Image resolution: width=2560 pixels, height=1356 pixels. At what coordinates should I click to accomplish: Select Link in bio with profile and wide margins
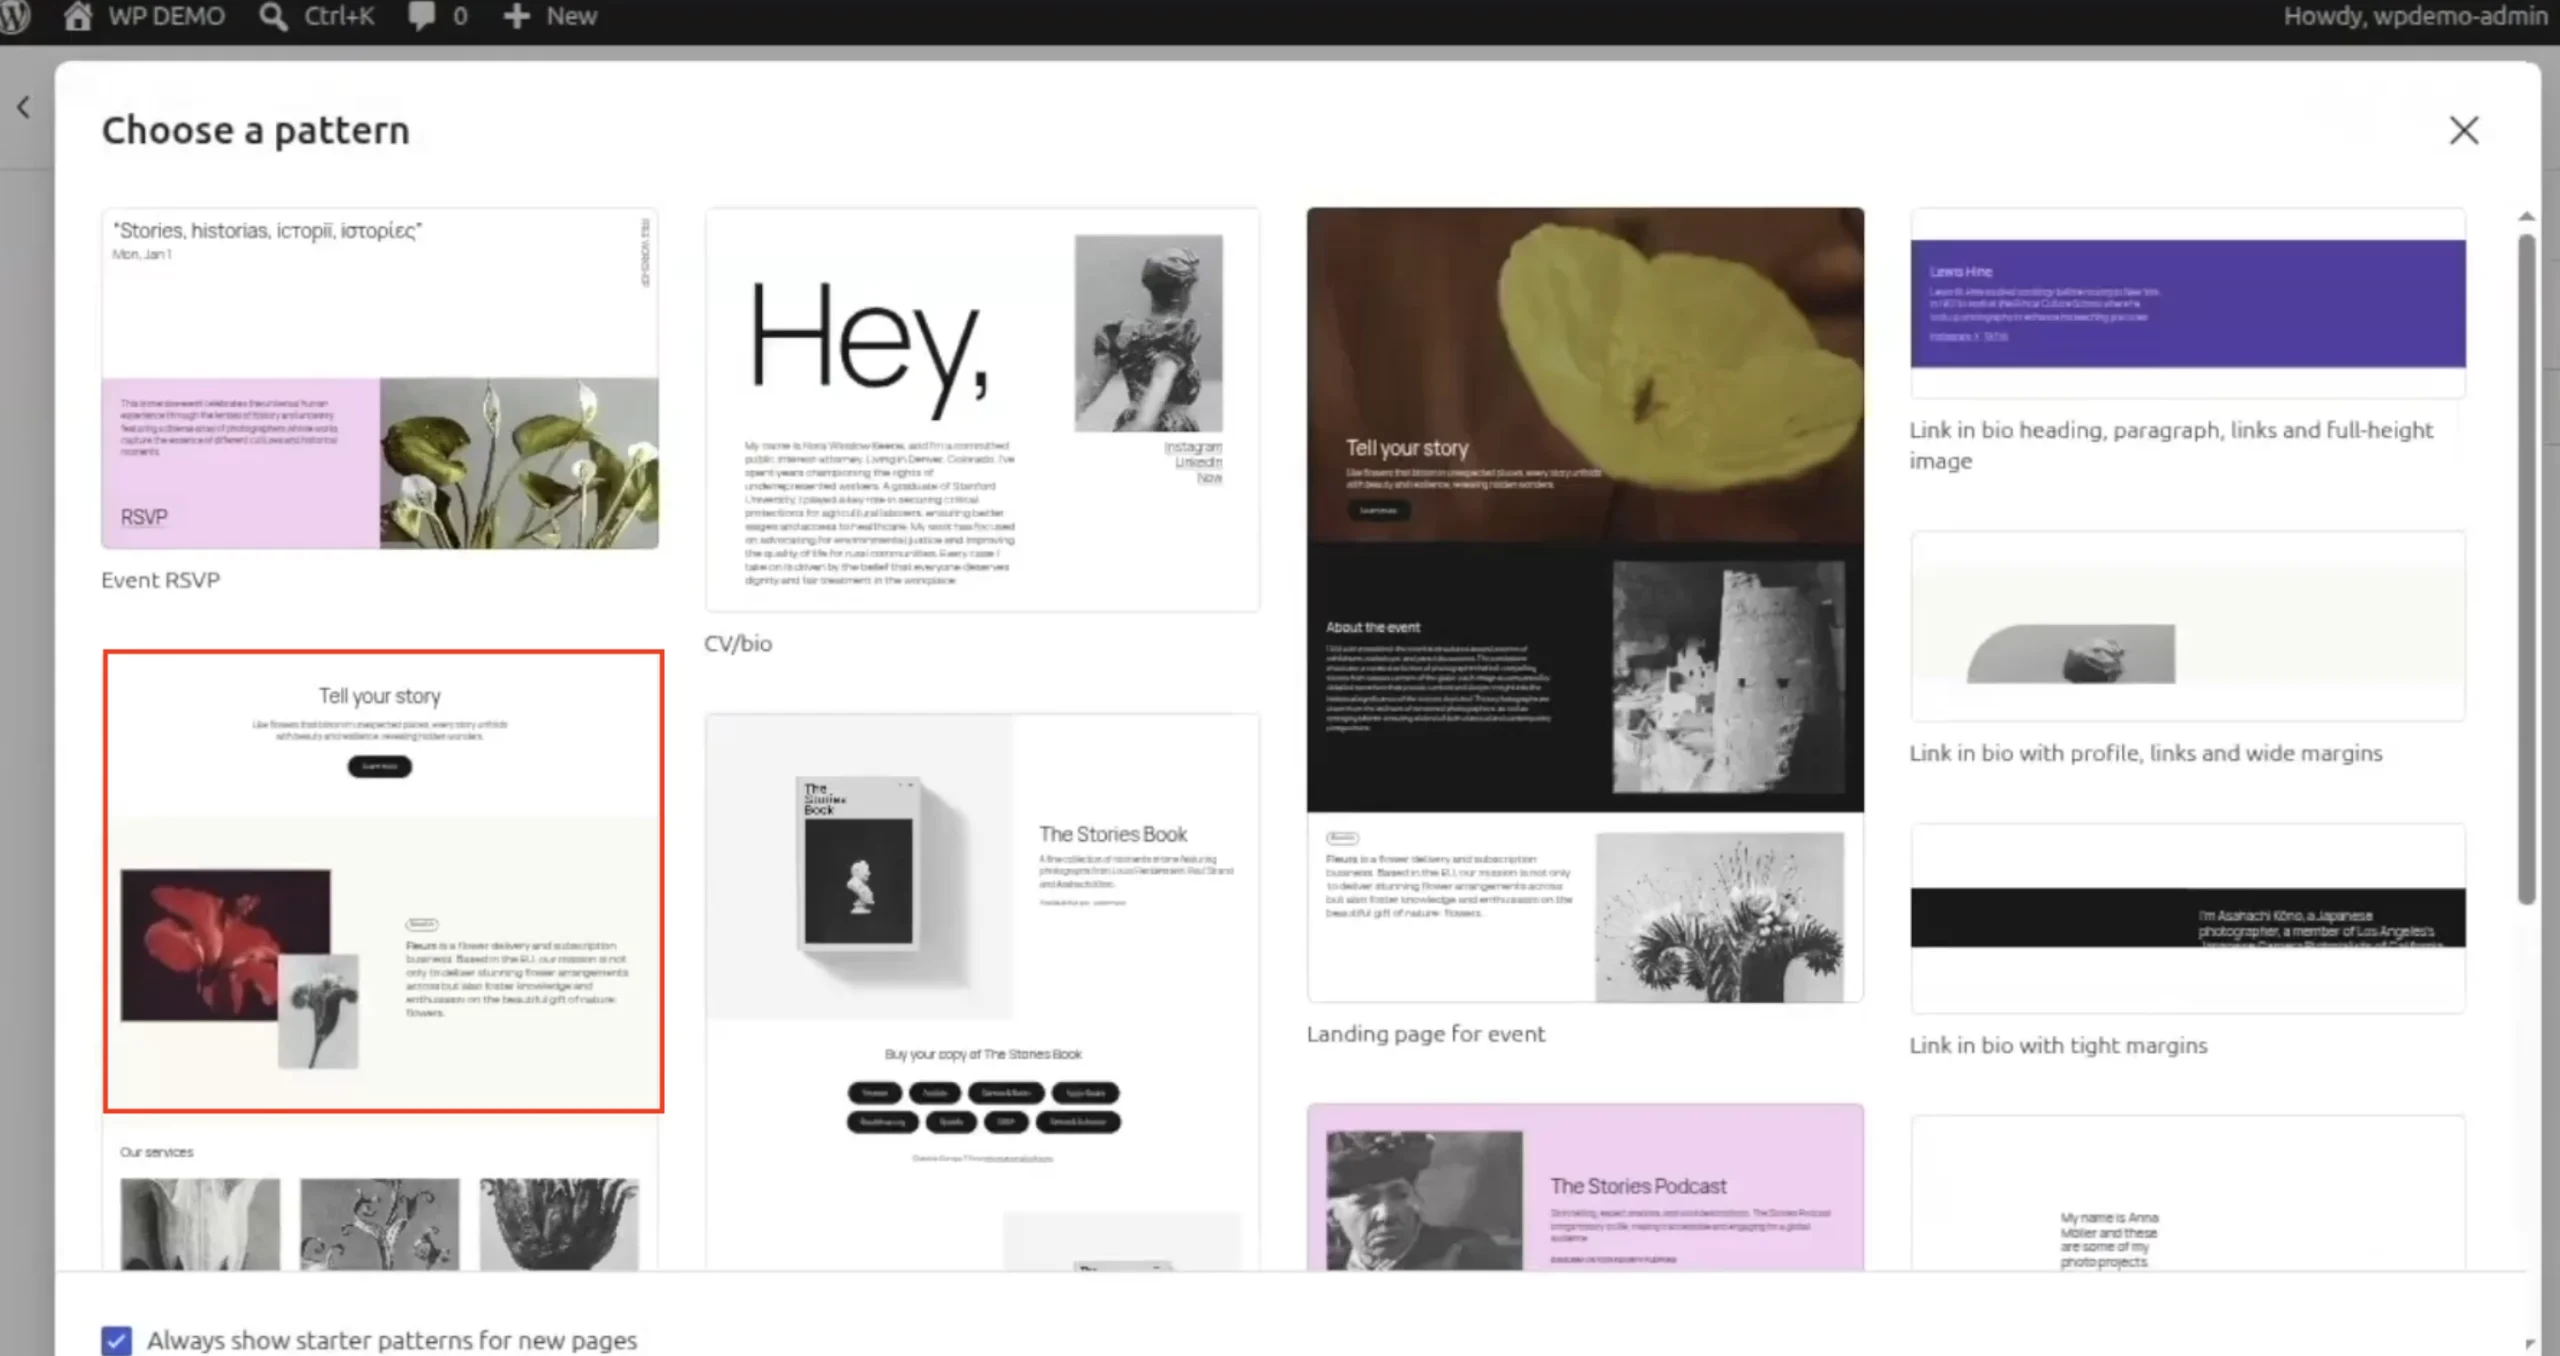click(2187, 626)
